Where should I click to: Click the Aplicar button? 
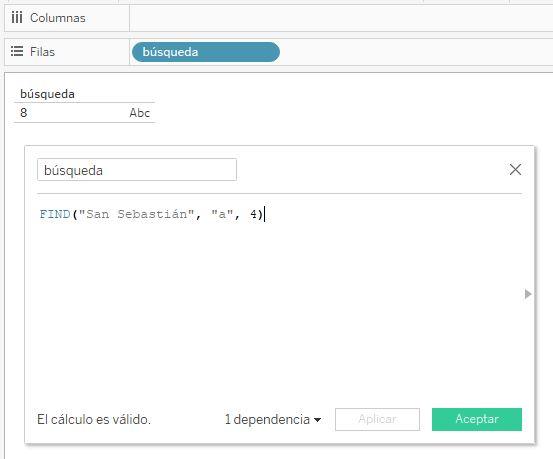coord(377,419)
